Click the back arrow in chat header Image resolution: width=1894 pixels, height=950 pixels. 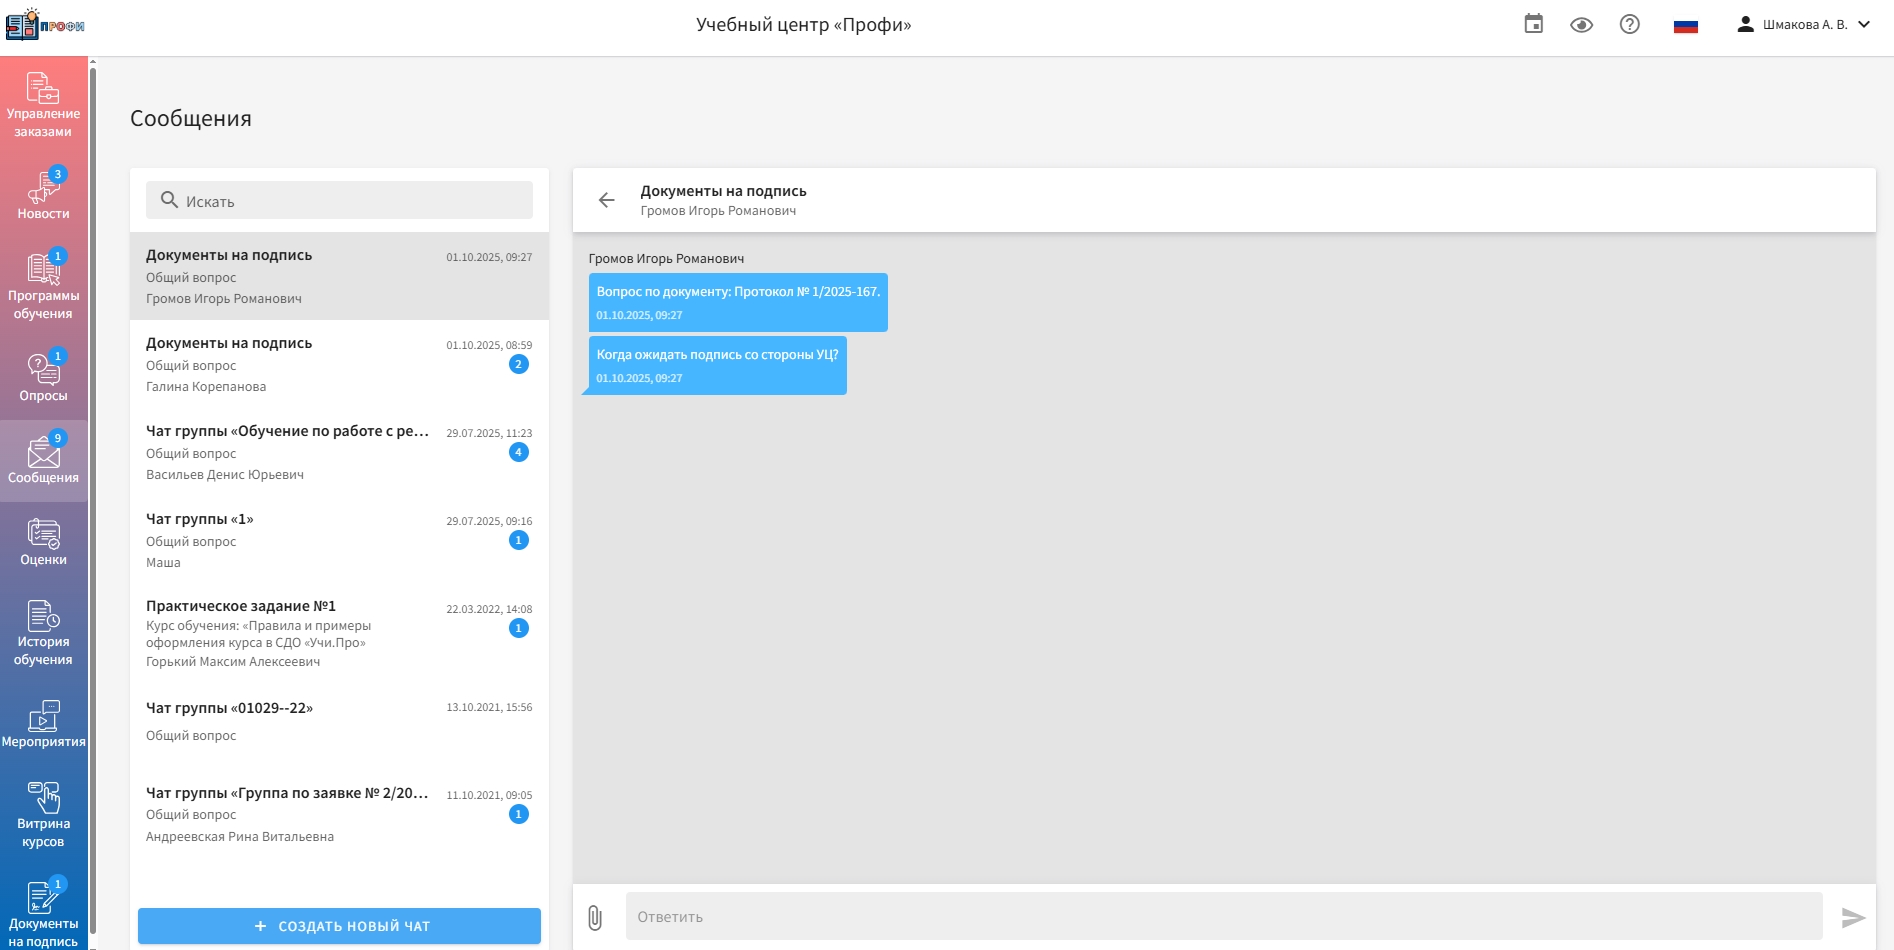tap(606, 200)
